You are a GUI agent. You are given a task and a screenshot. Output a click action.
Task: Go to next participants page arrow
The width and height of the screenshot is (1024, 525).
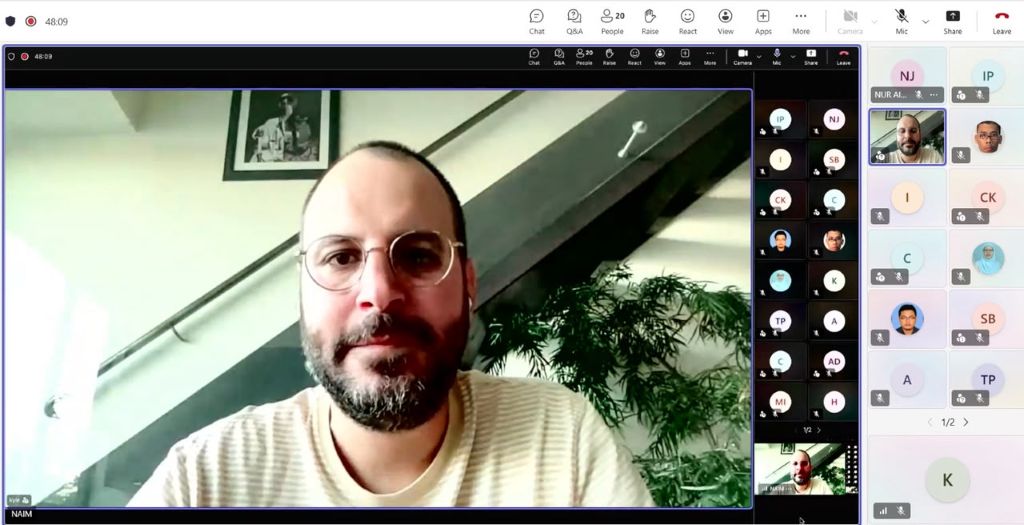coord(966,422)
